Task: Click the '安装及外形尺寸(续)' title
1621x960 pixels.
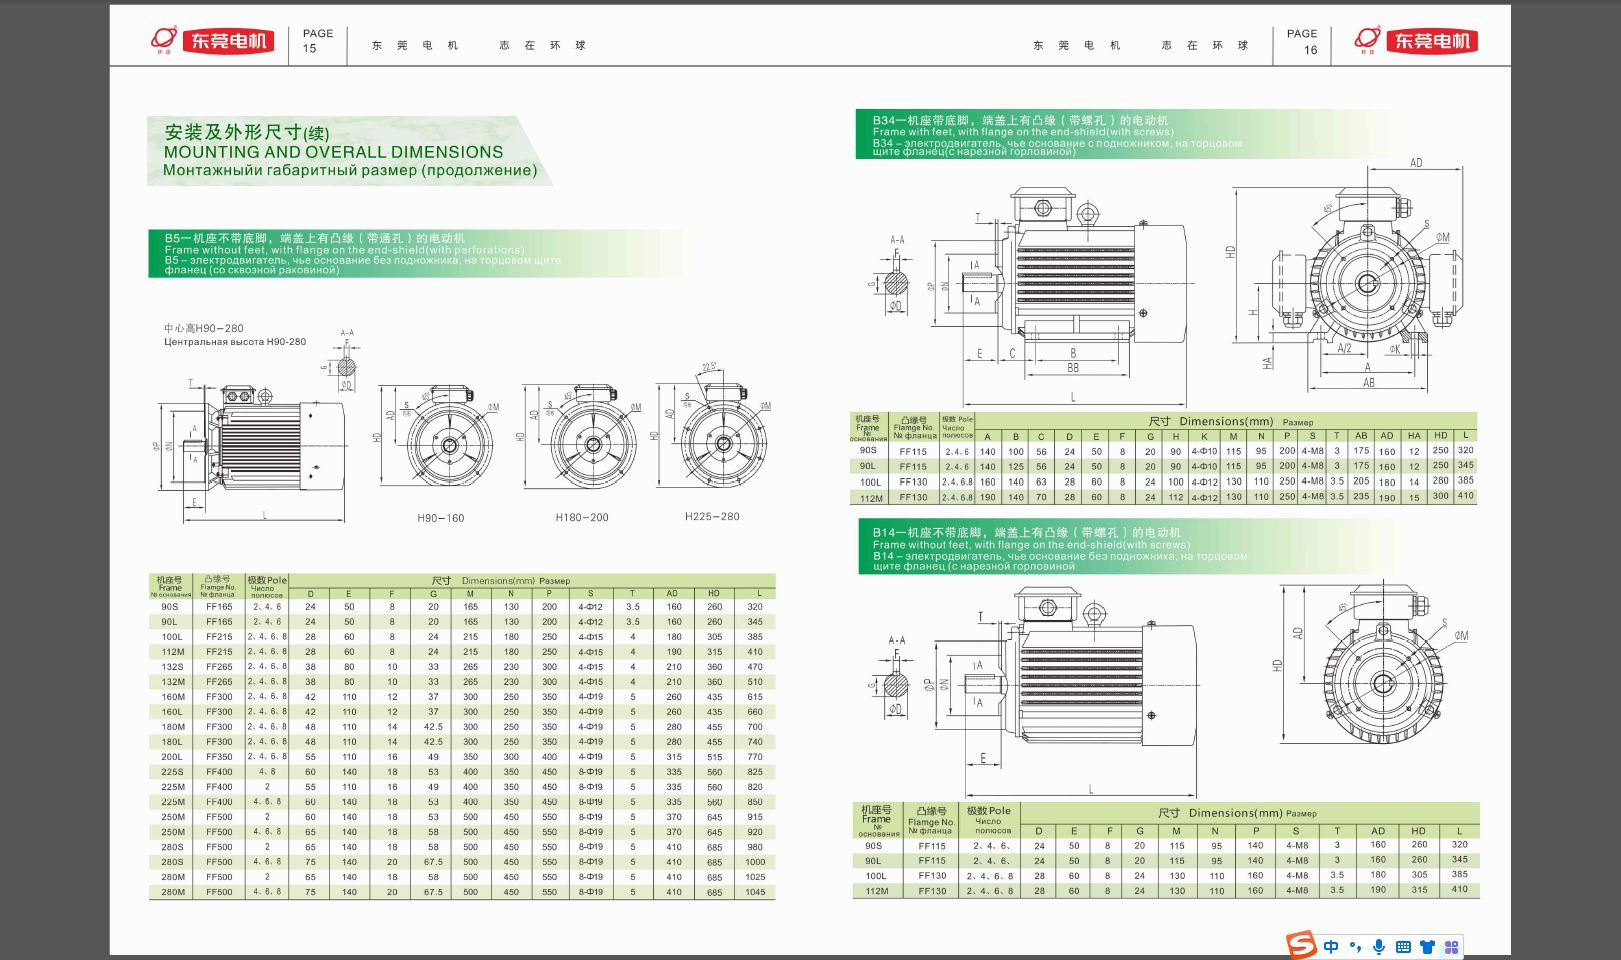Action: (246, 132)
